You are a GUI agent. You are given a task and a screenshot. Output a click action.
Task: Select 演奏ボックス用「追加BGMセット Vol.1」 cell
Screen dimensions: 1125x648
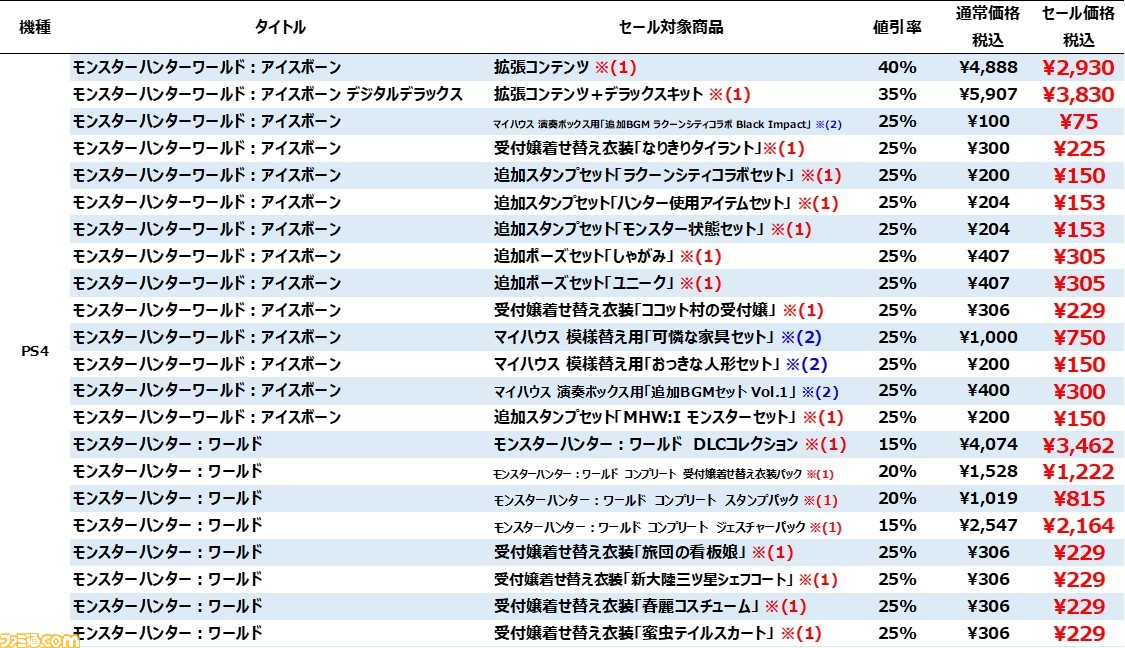click(x=666, y=392)
